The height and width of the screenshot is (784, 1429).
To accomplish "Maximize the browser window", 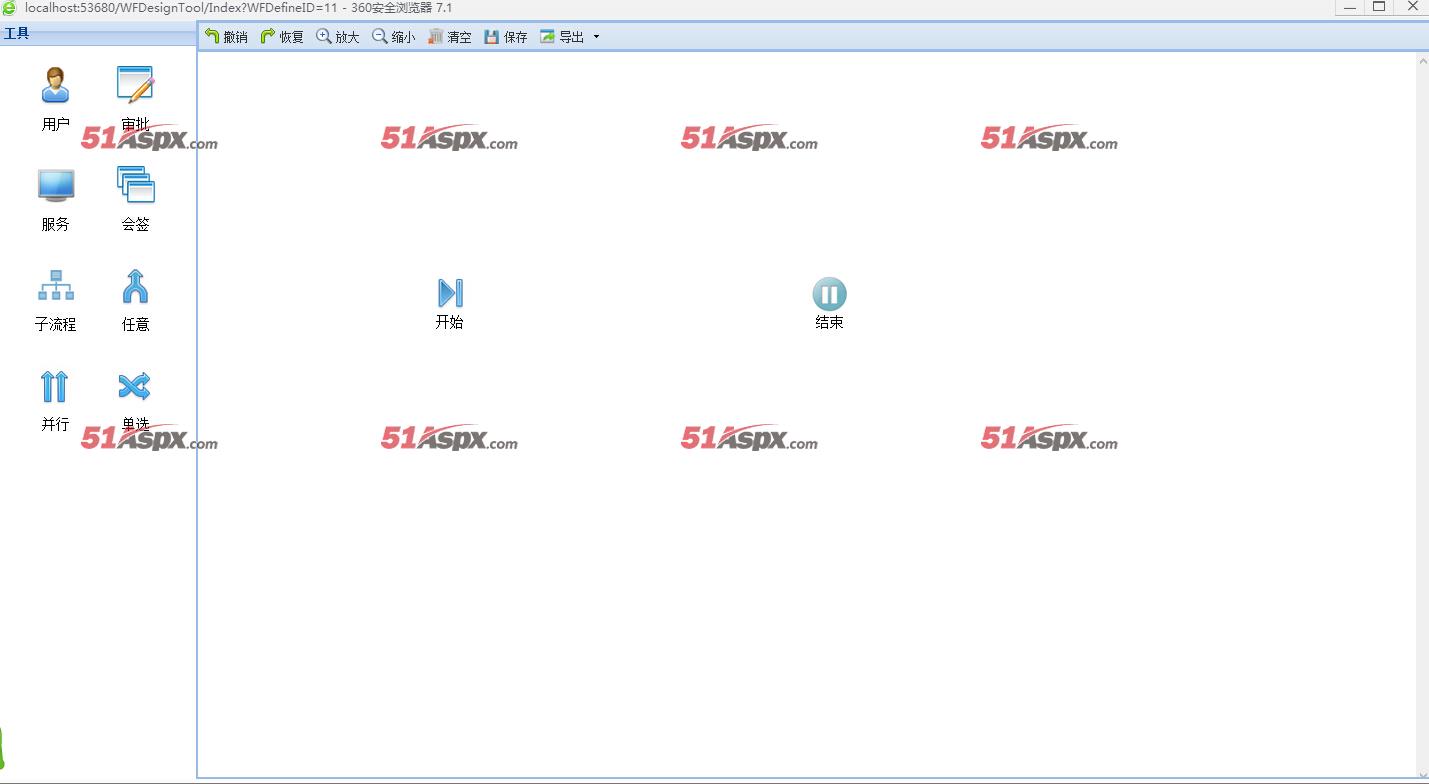I will click(1379, 6).
